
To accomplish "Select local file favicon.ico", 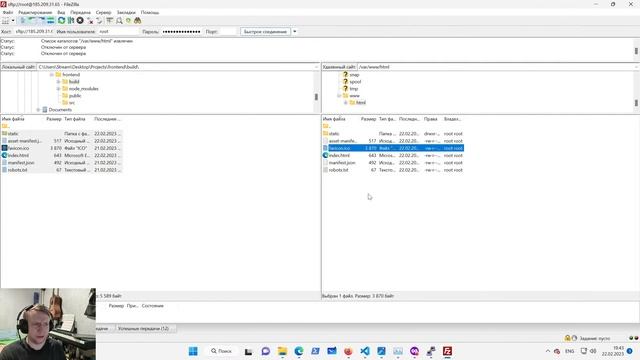I will [61, 148].
